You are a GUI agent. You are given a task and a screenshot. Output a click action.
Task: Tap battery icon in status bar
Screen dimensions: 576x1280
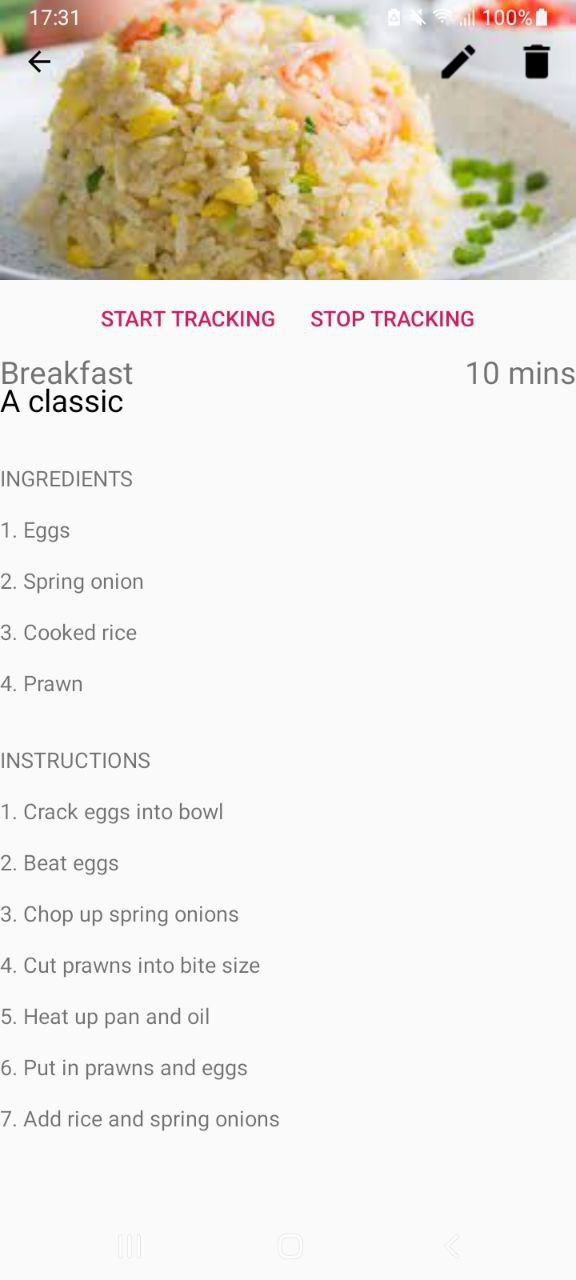(542, 17)
